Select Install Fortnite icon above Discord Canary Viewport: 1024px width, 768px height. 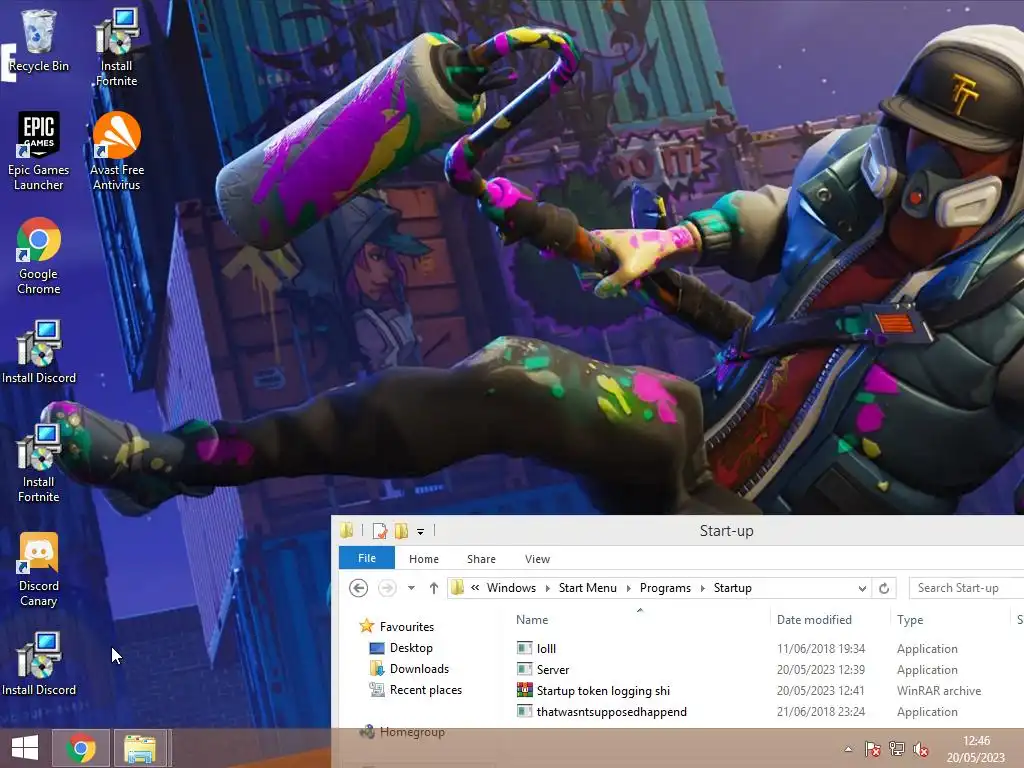pos(39,463)
